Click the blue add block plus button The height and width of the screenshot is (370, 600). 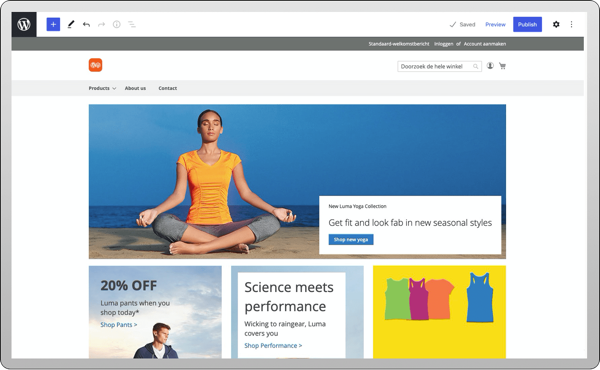tap(53, 24)
